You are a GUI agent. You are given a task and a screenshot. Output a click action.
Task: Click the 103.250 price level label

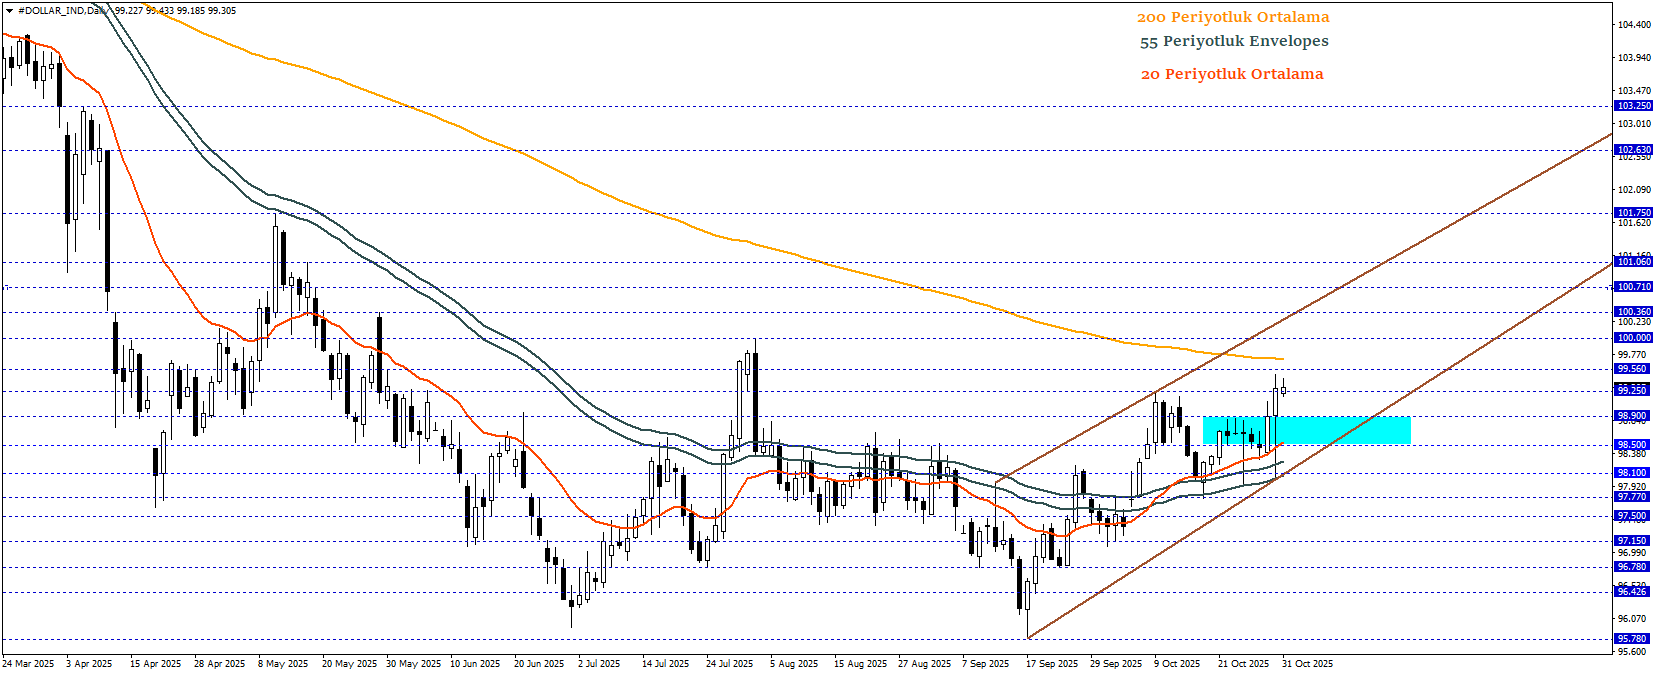point(1633,106)
